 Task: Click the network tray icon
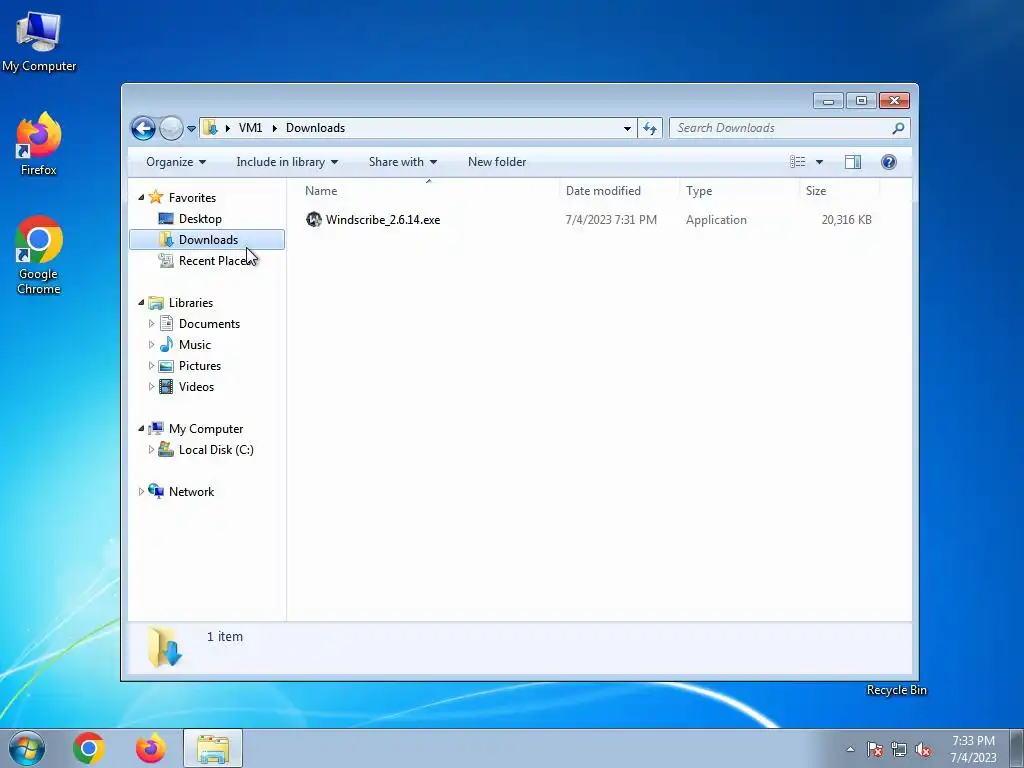pos(899,749)
